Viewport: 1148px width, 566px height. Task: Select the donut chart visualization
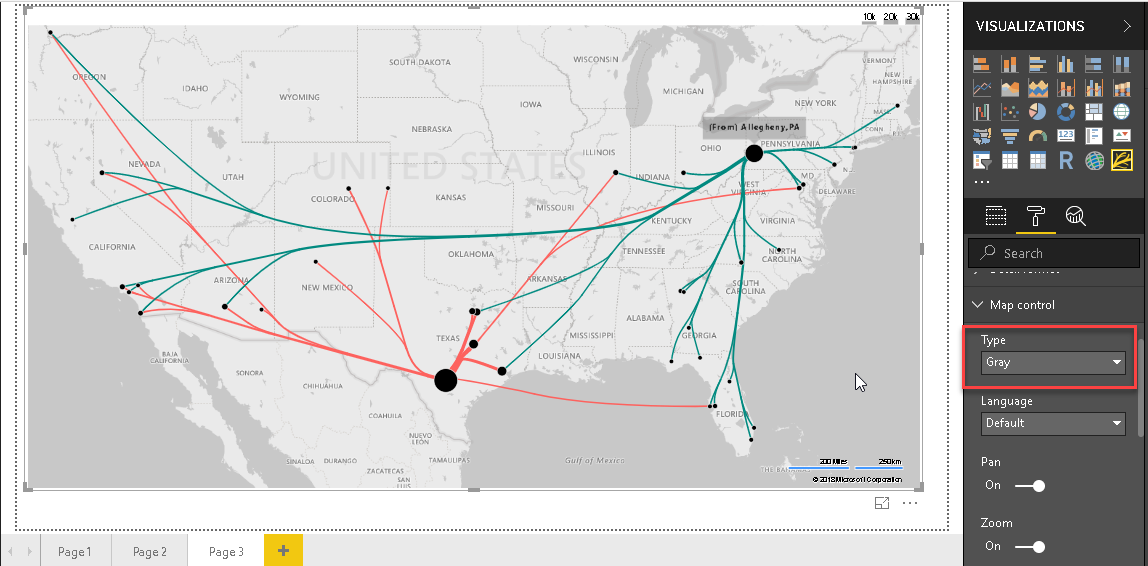pos(1066,112)
